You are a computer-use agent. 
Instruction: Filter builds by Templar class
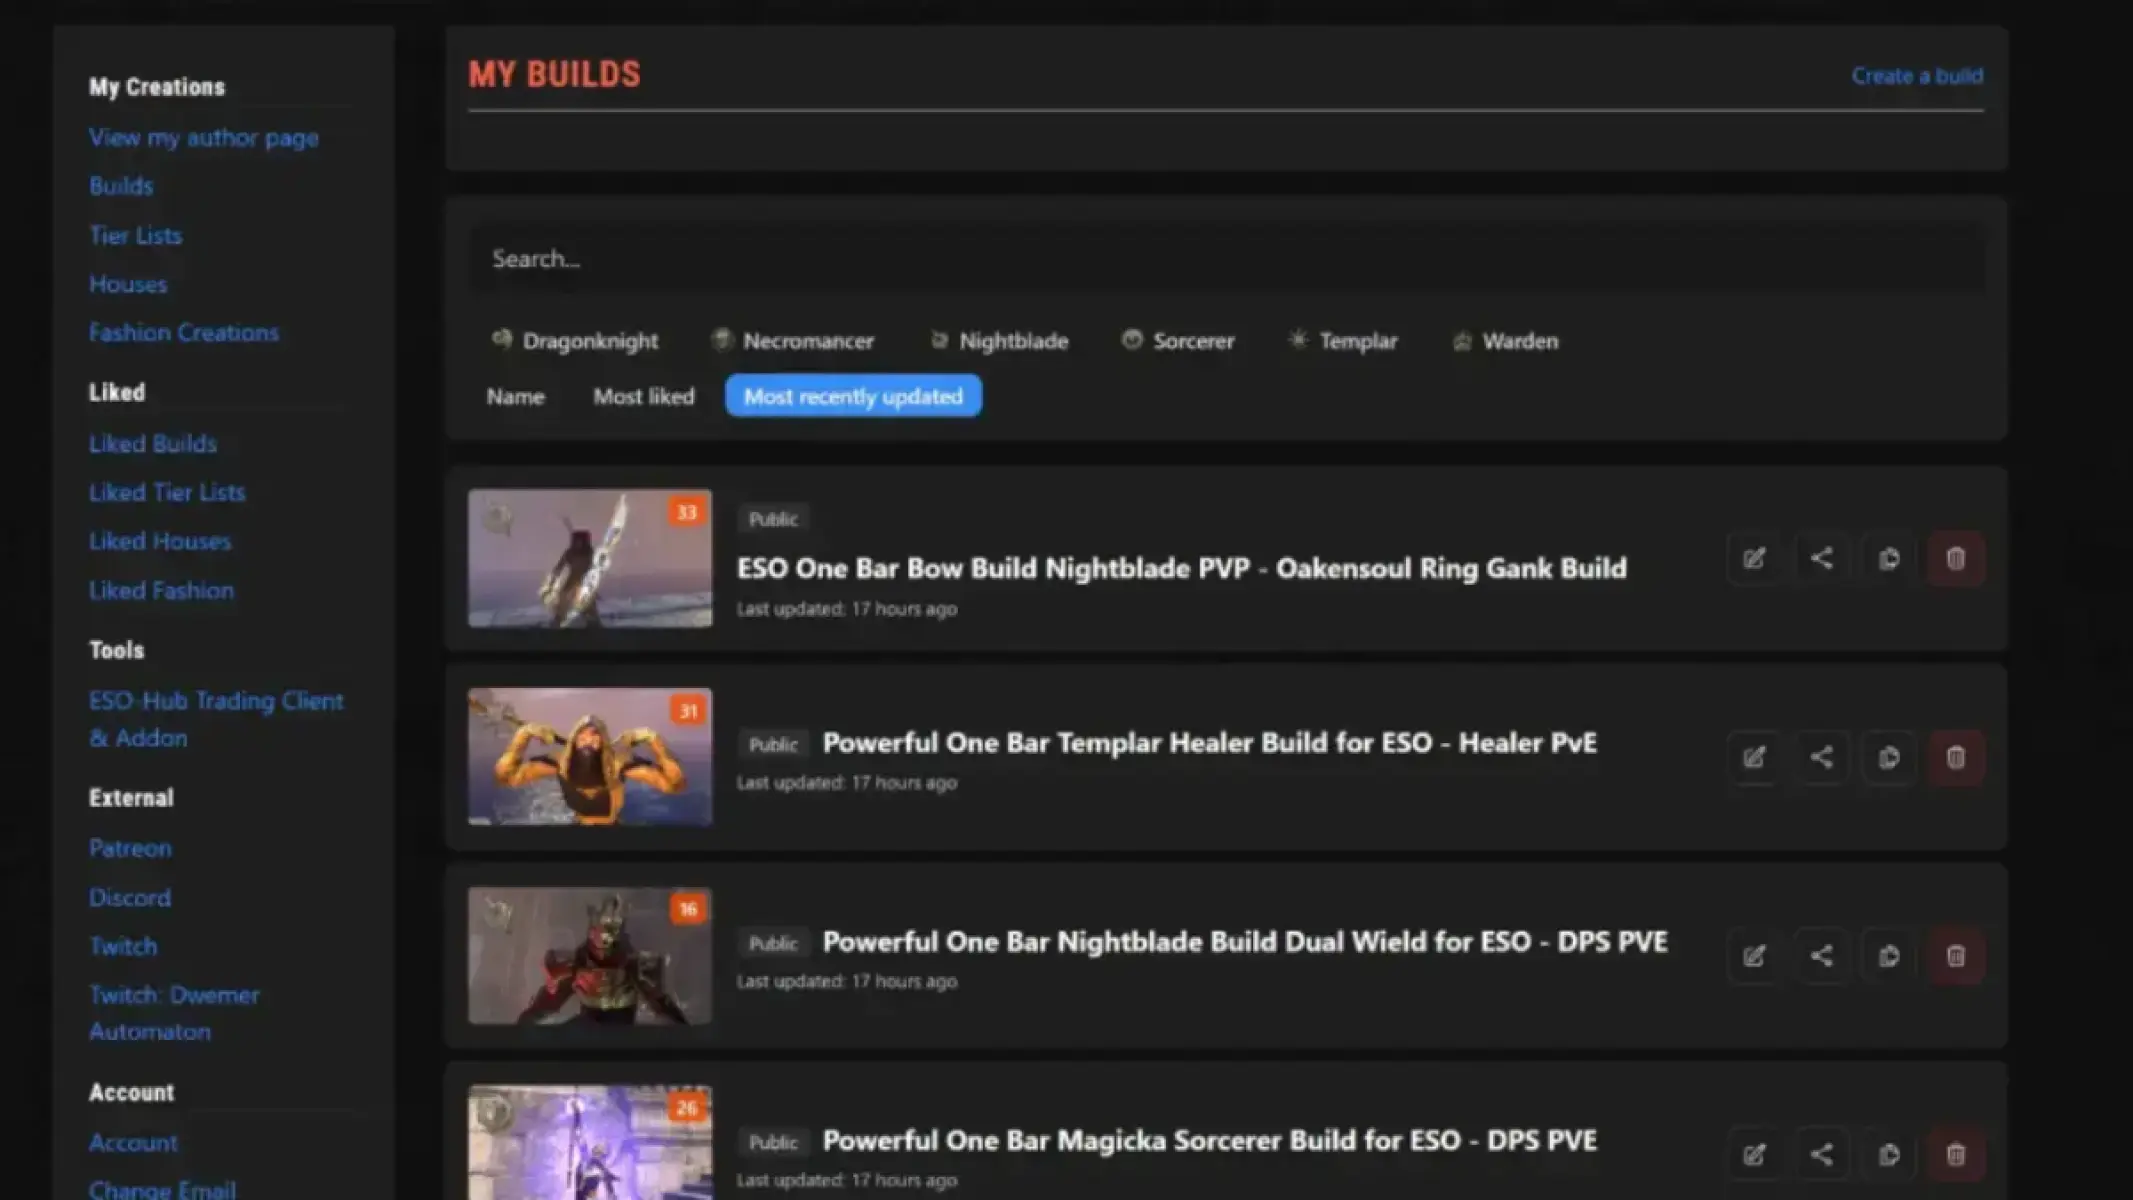pyautogui.click(x=1342, y=341)
